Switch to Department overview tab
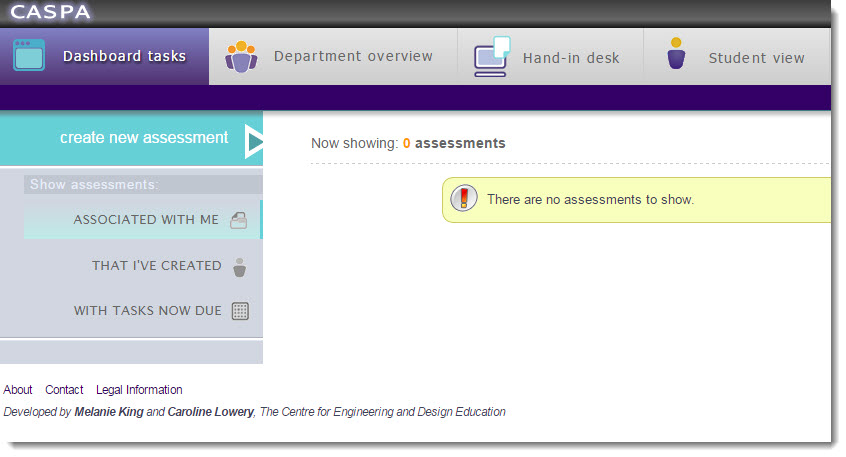 point(353,57)
